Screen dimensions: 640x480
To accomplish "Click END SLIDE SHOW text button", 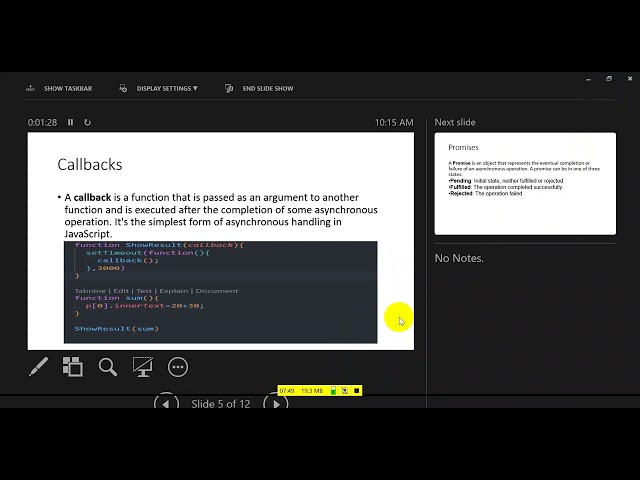I will point(268,89).
